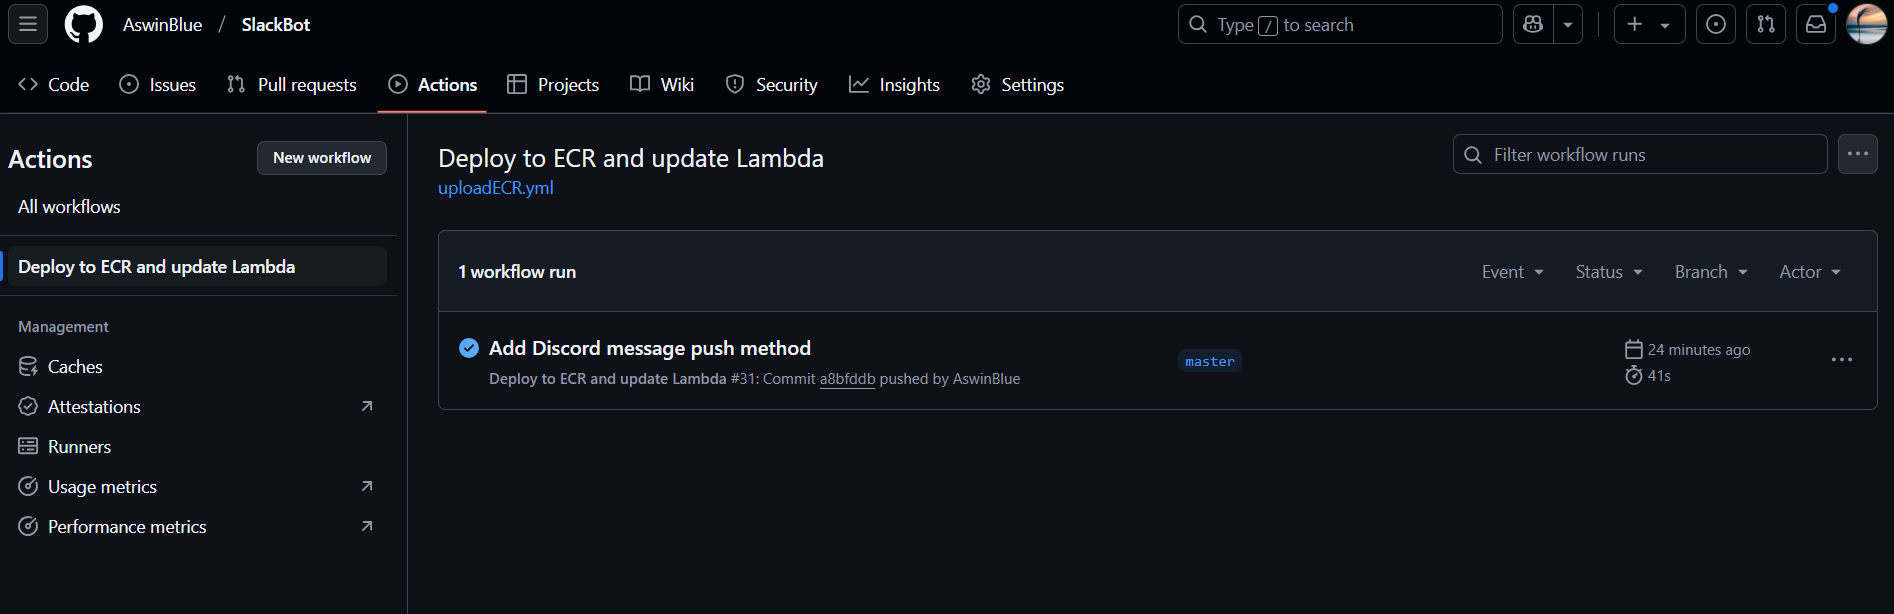The image size is (1894, 614).
Task: Switch to the Pull requests tab
Action: point(292,85)
